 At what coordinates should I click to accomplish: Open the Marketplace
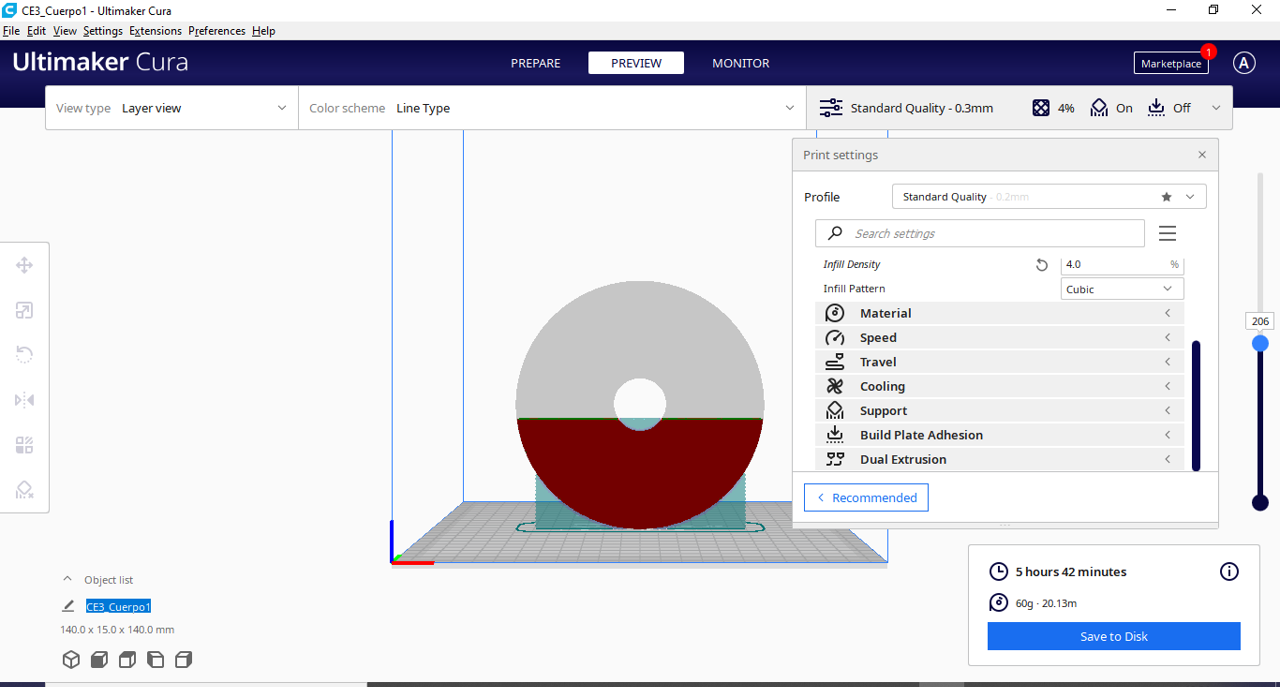(1171, 63)
